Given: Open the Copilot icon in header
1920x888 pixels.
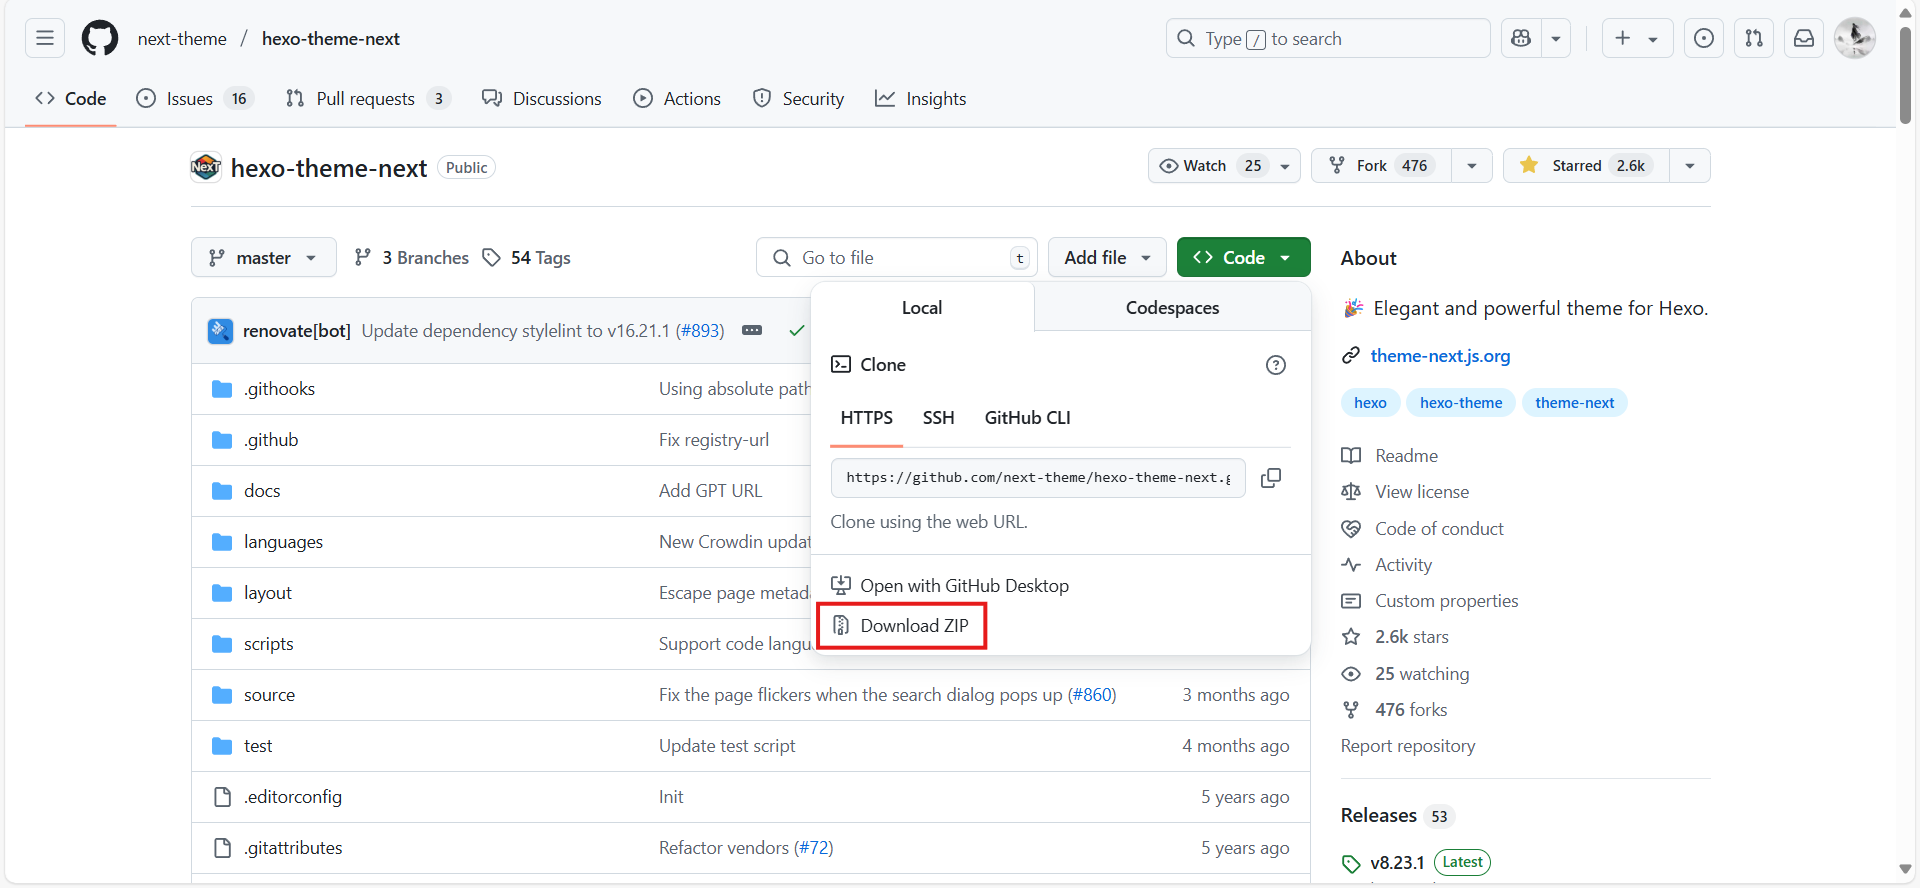Looking at the screenshot, I should coord(1521,39).
